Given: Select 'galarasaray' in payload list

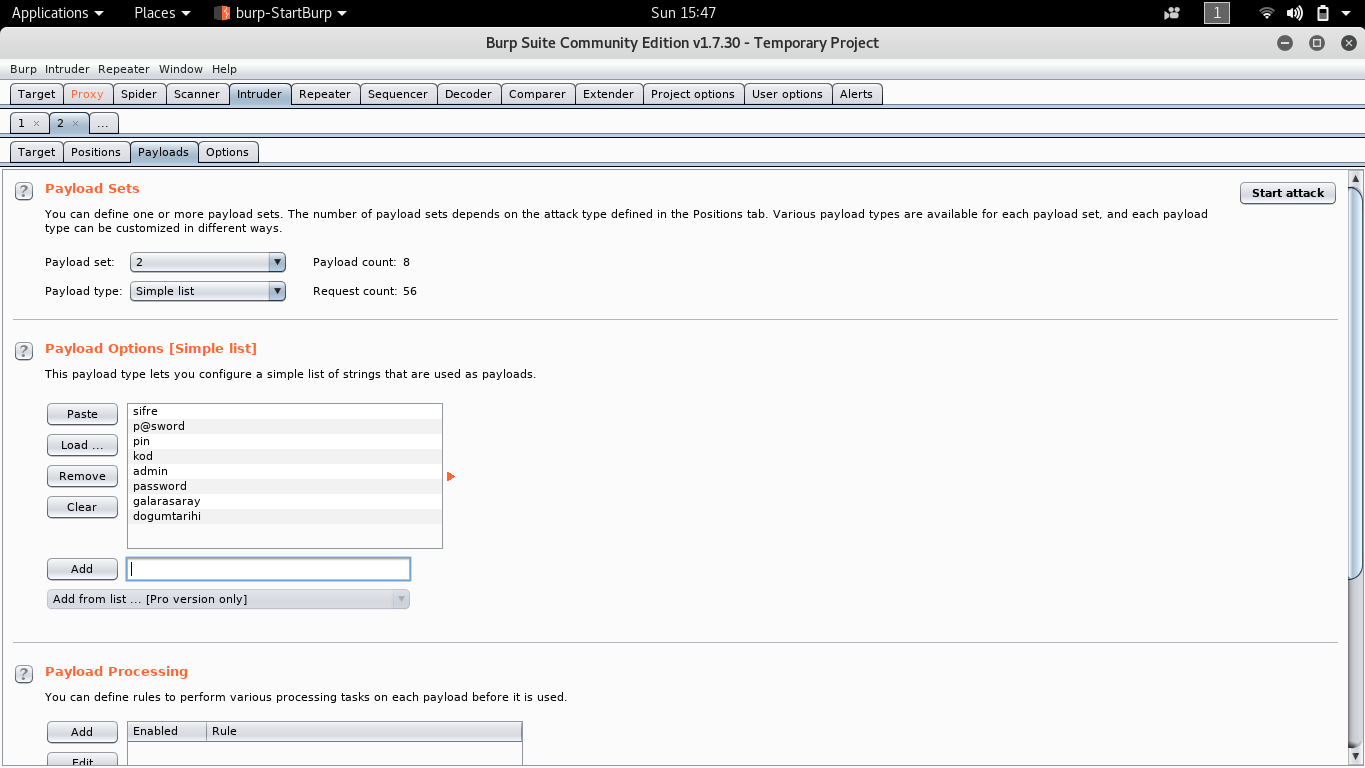Looking at the screenshot, I should coord(285,501).
